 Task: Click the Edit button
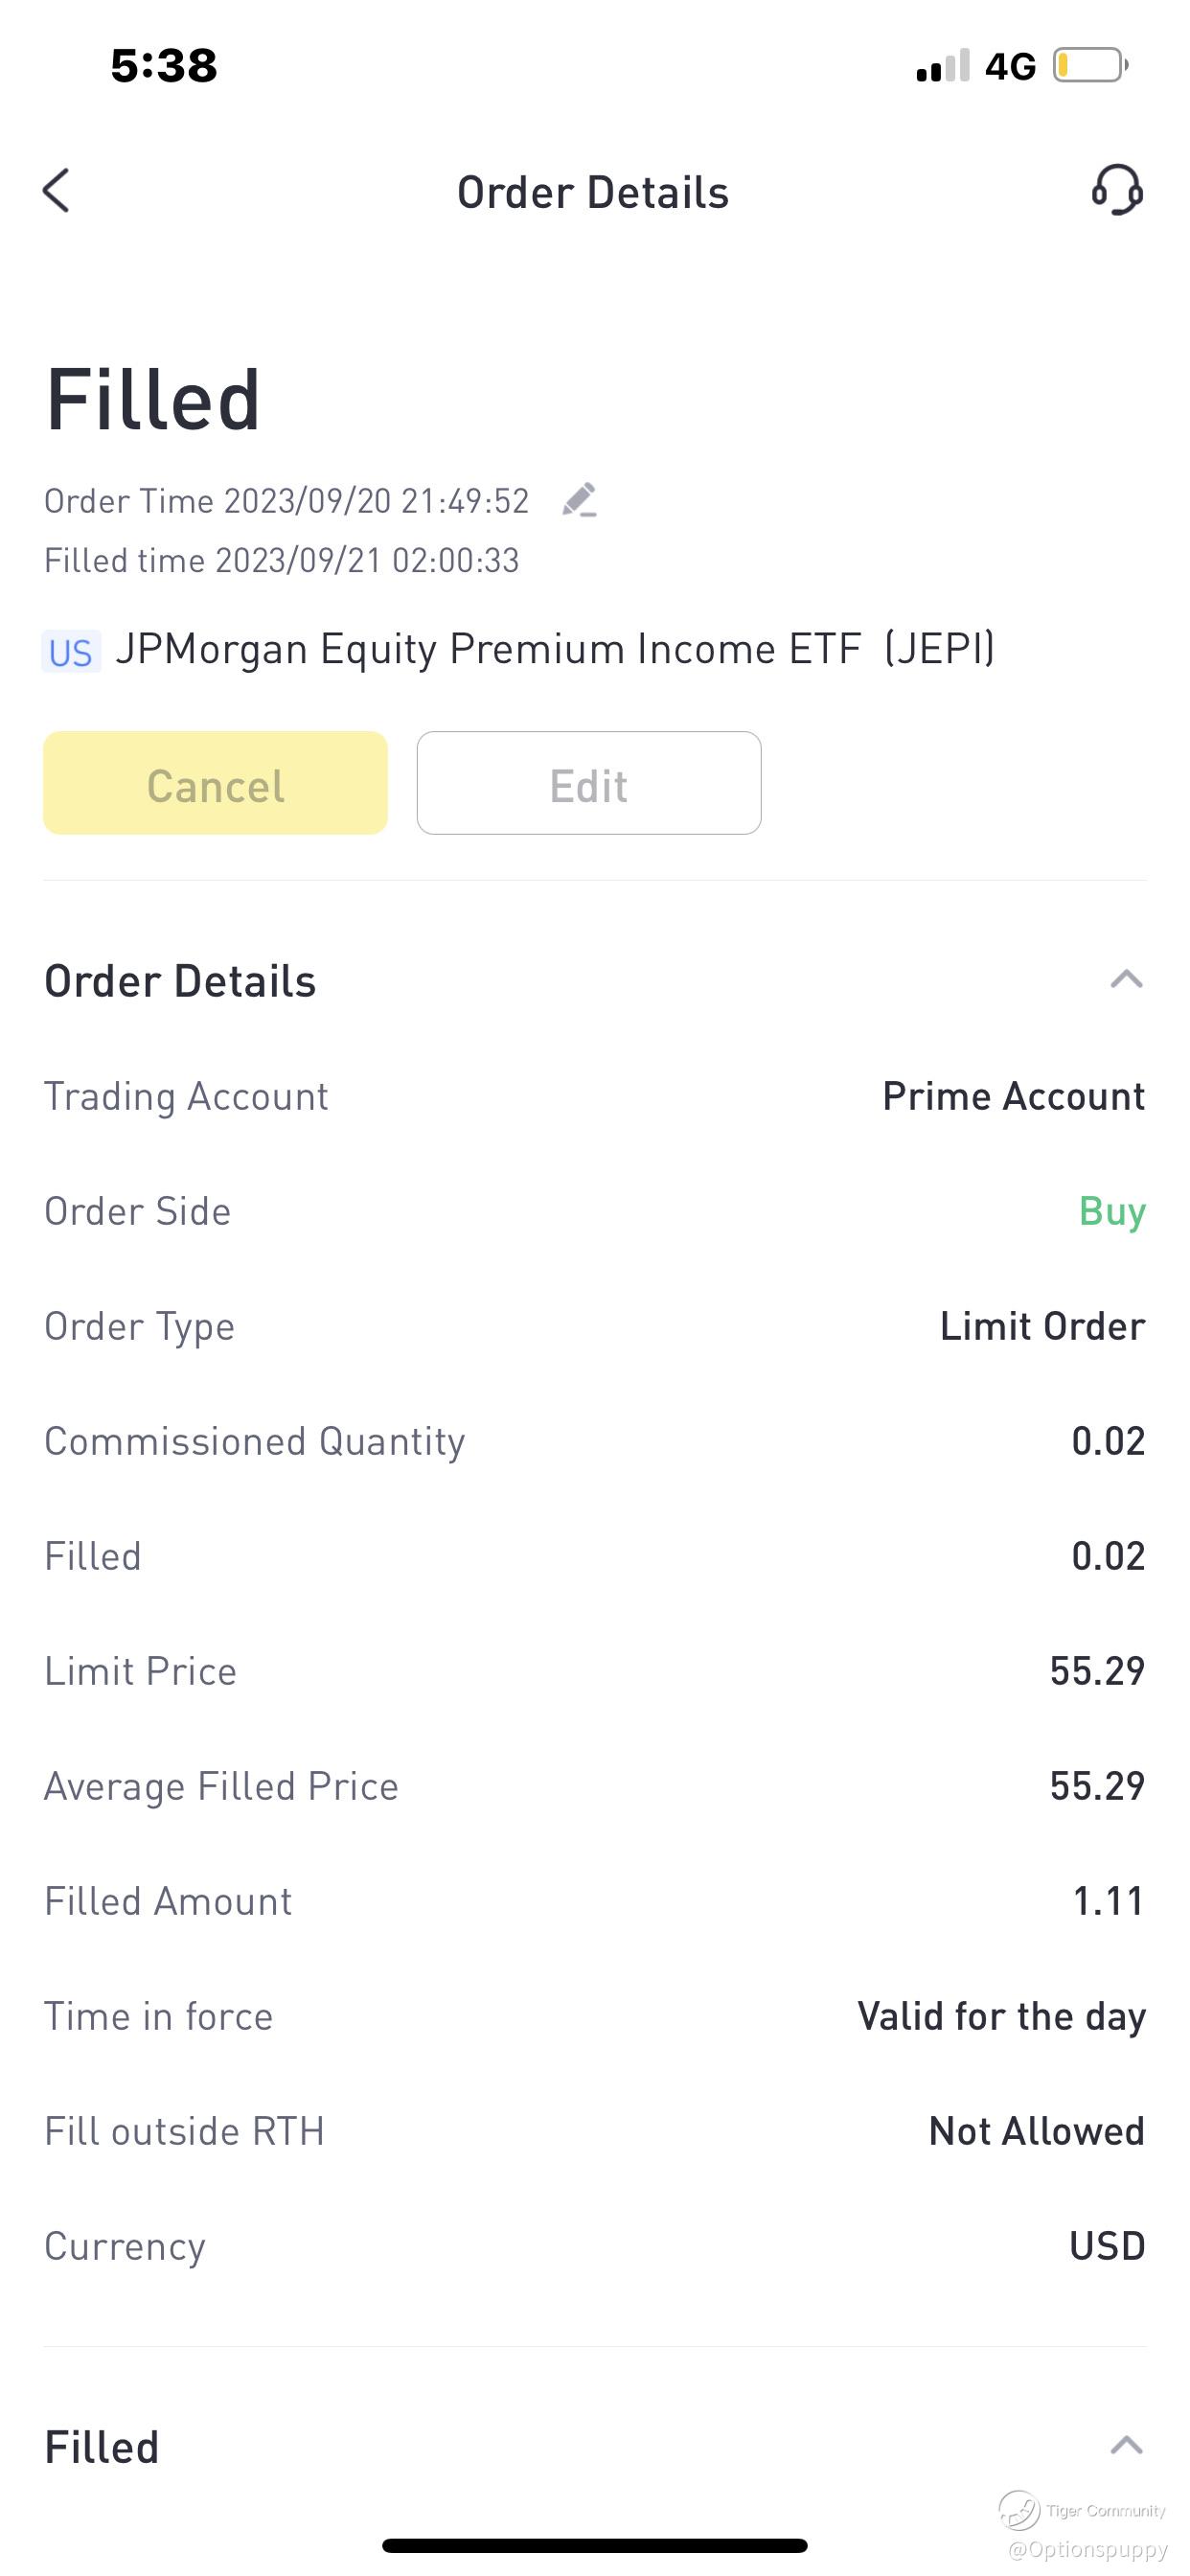point(589,783)
